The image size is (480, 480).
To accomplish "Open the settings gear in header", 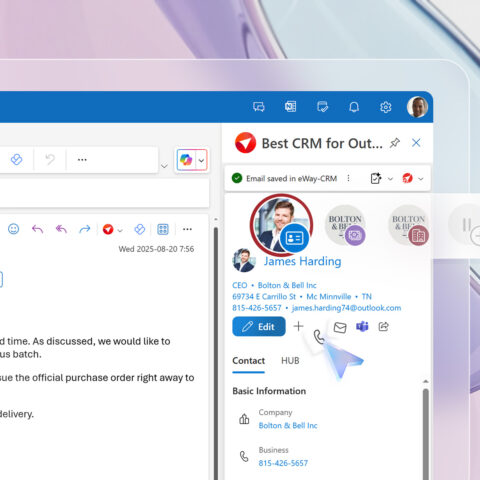I will click(386, 107).
